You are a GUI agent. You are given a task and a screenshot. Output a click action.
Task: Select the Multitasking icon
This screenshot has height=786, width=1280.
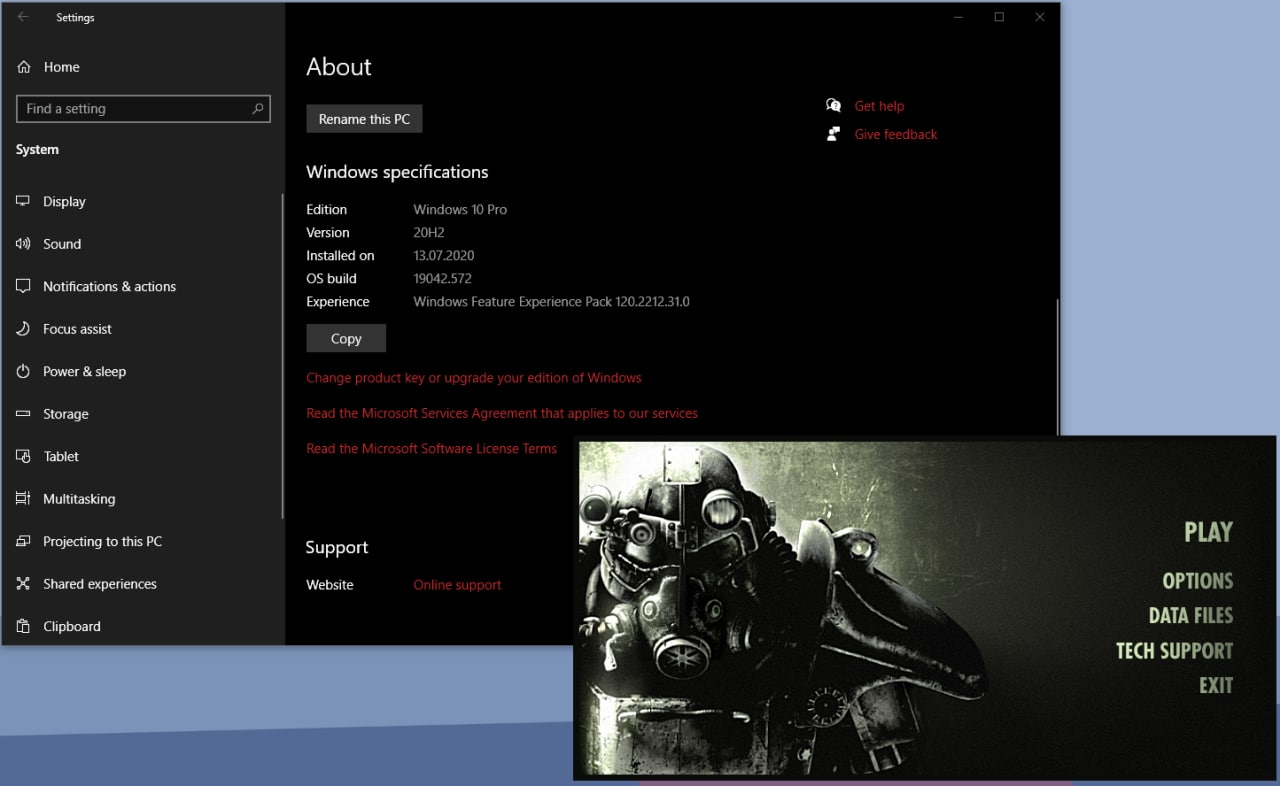tap(23, 499)
